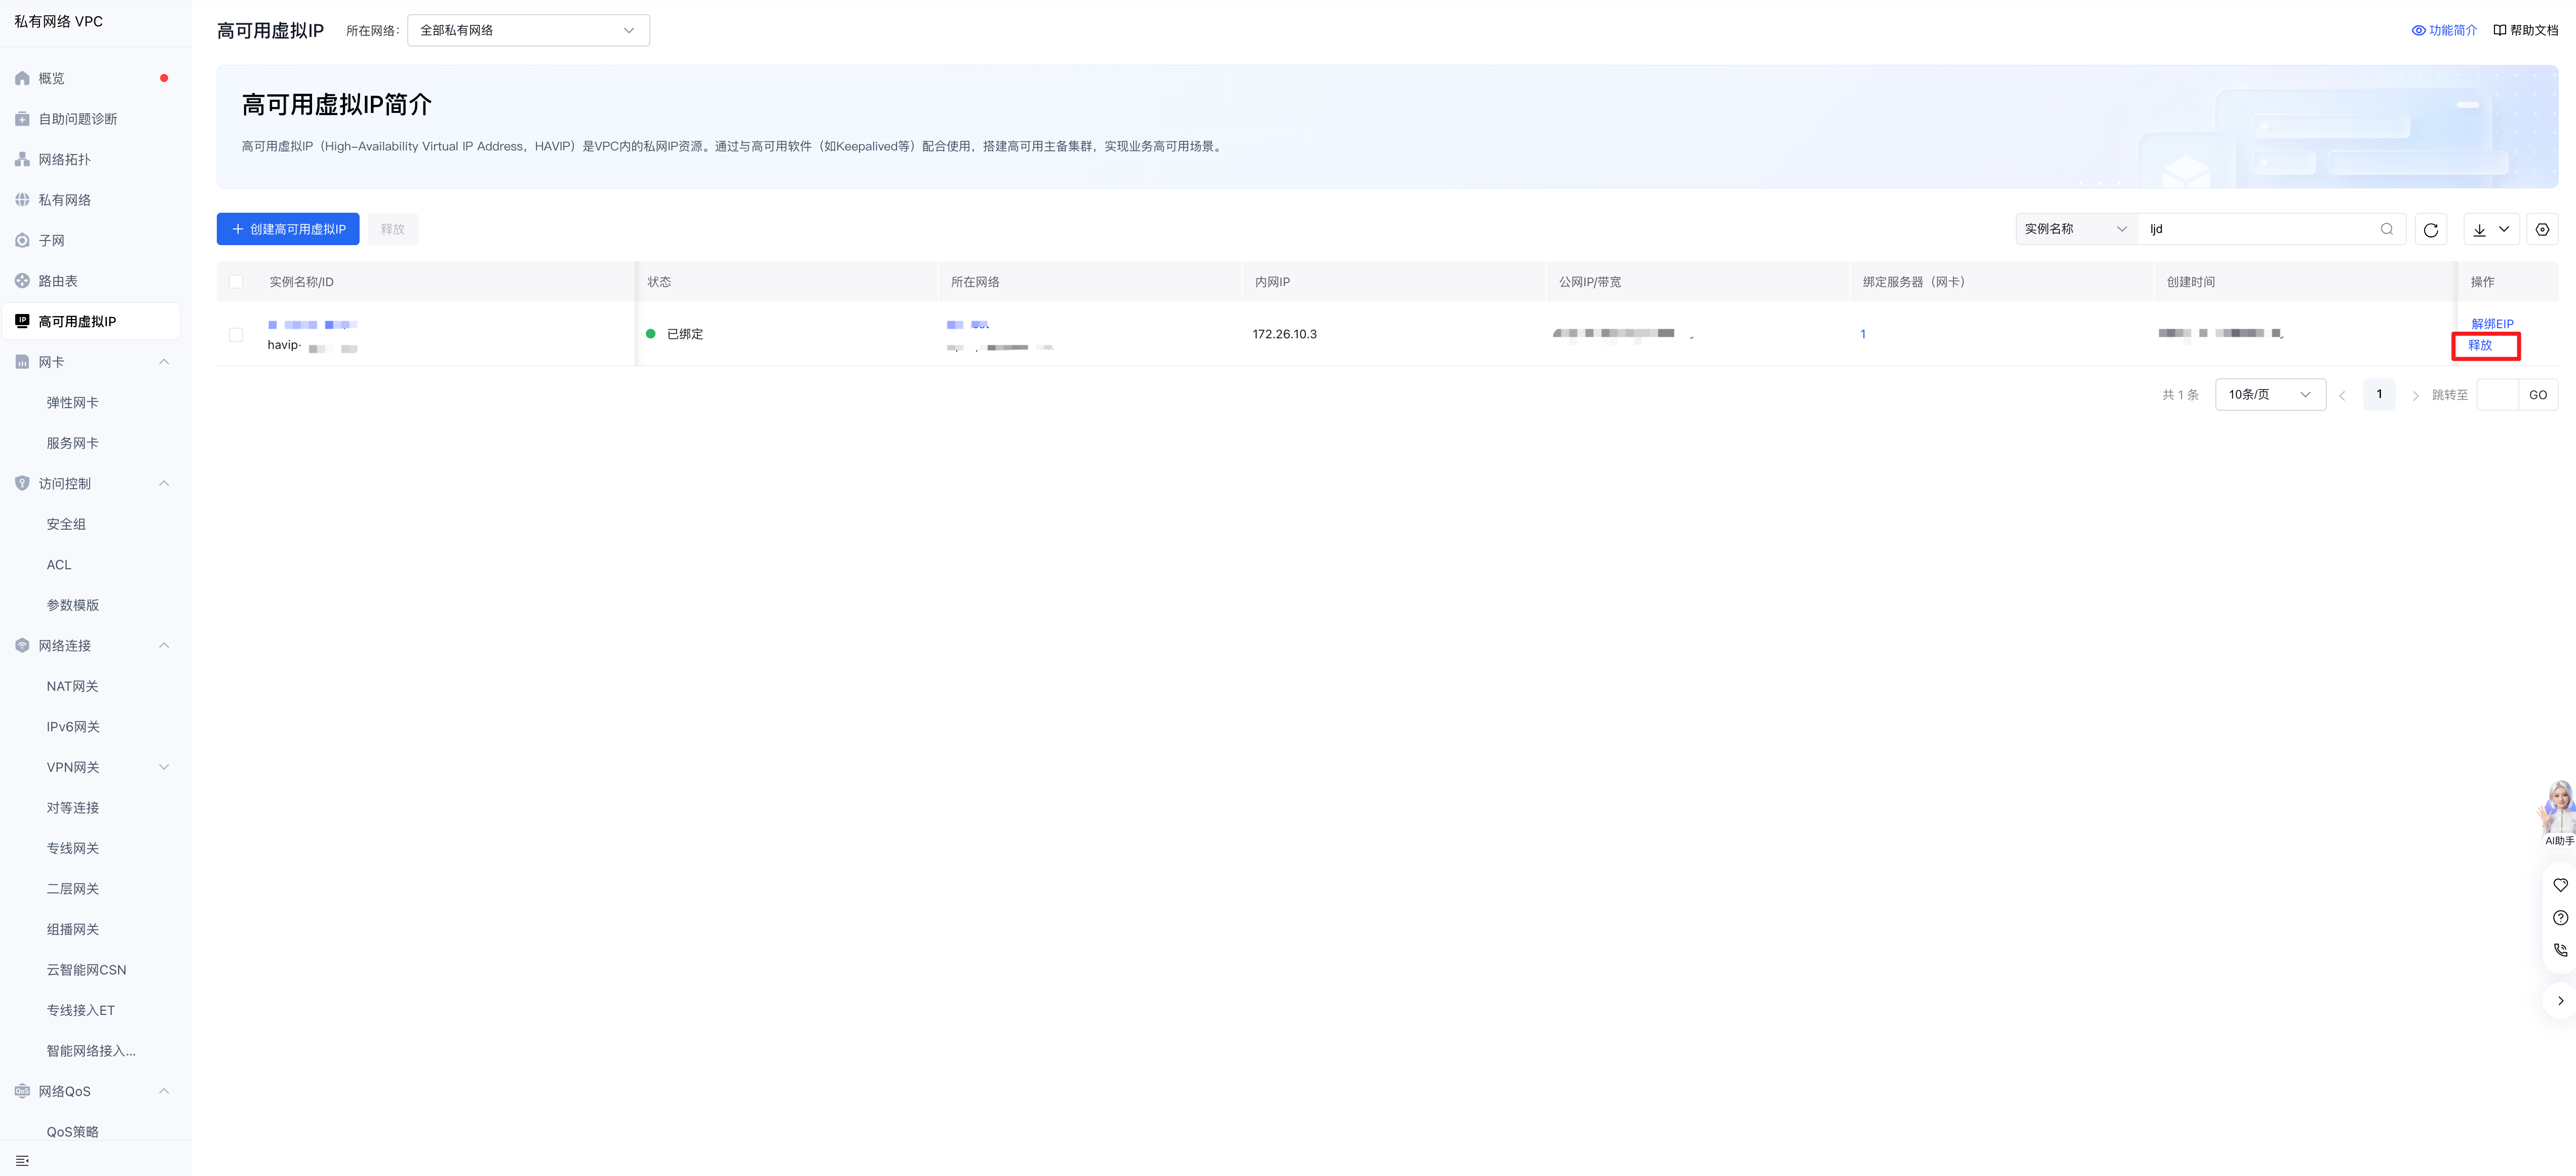The image size is (2576, 1176).
Task: Click the 概览 home icon in sidebar
Action: pos(22,78)
